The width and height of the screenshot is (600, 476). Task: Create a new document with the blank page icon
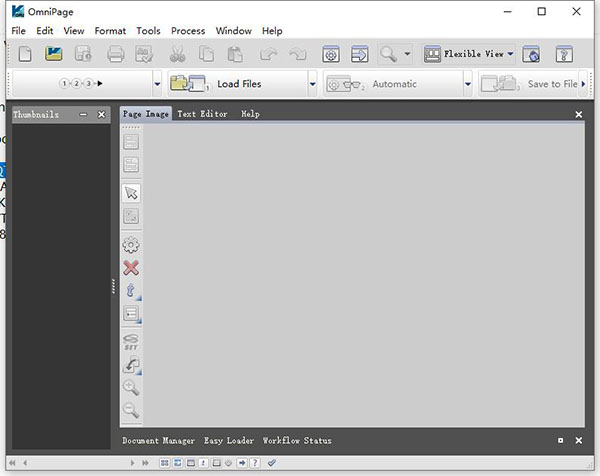click(25, 54)
